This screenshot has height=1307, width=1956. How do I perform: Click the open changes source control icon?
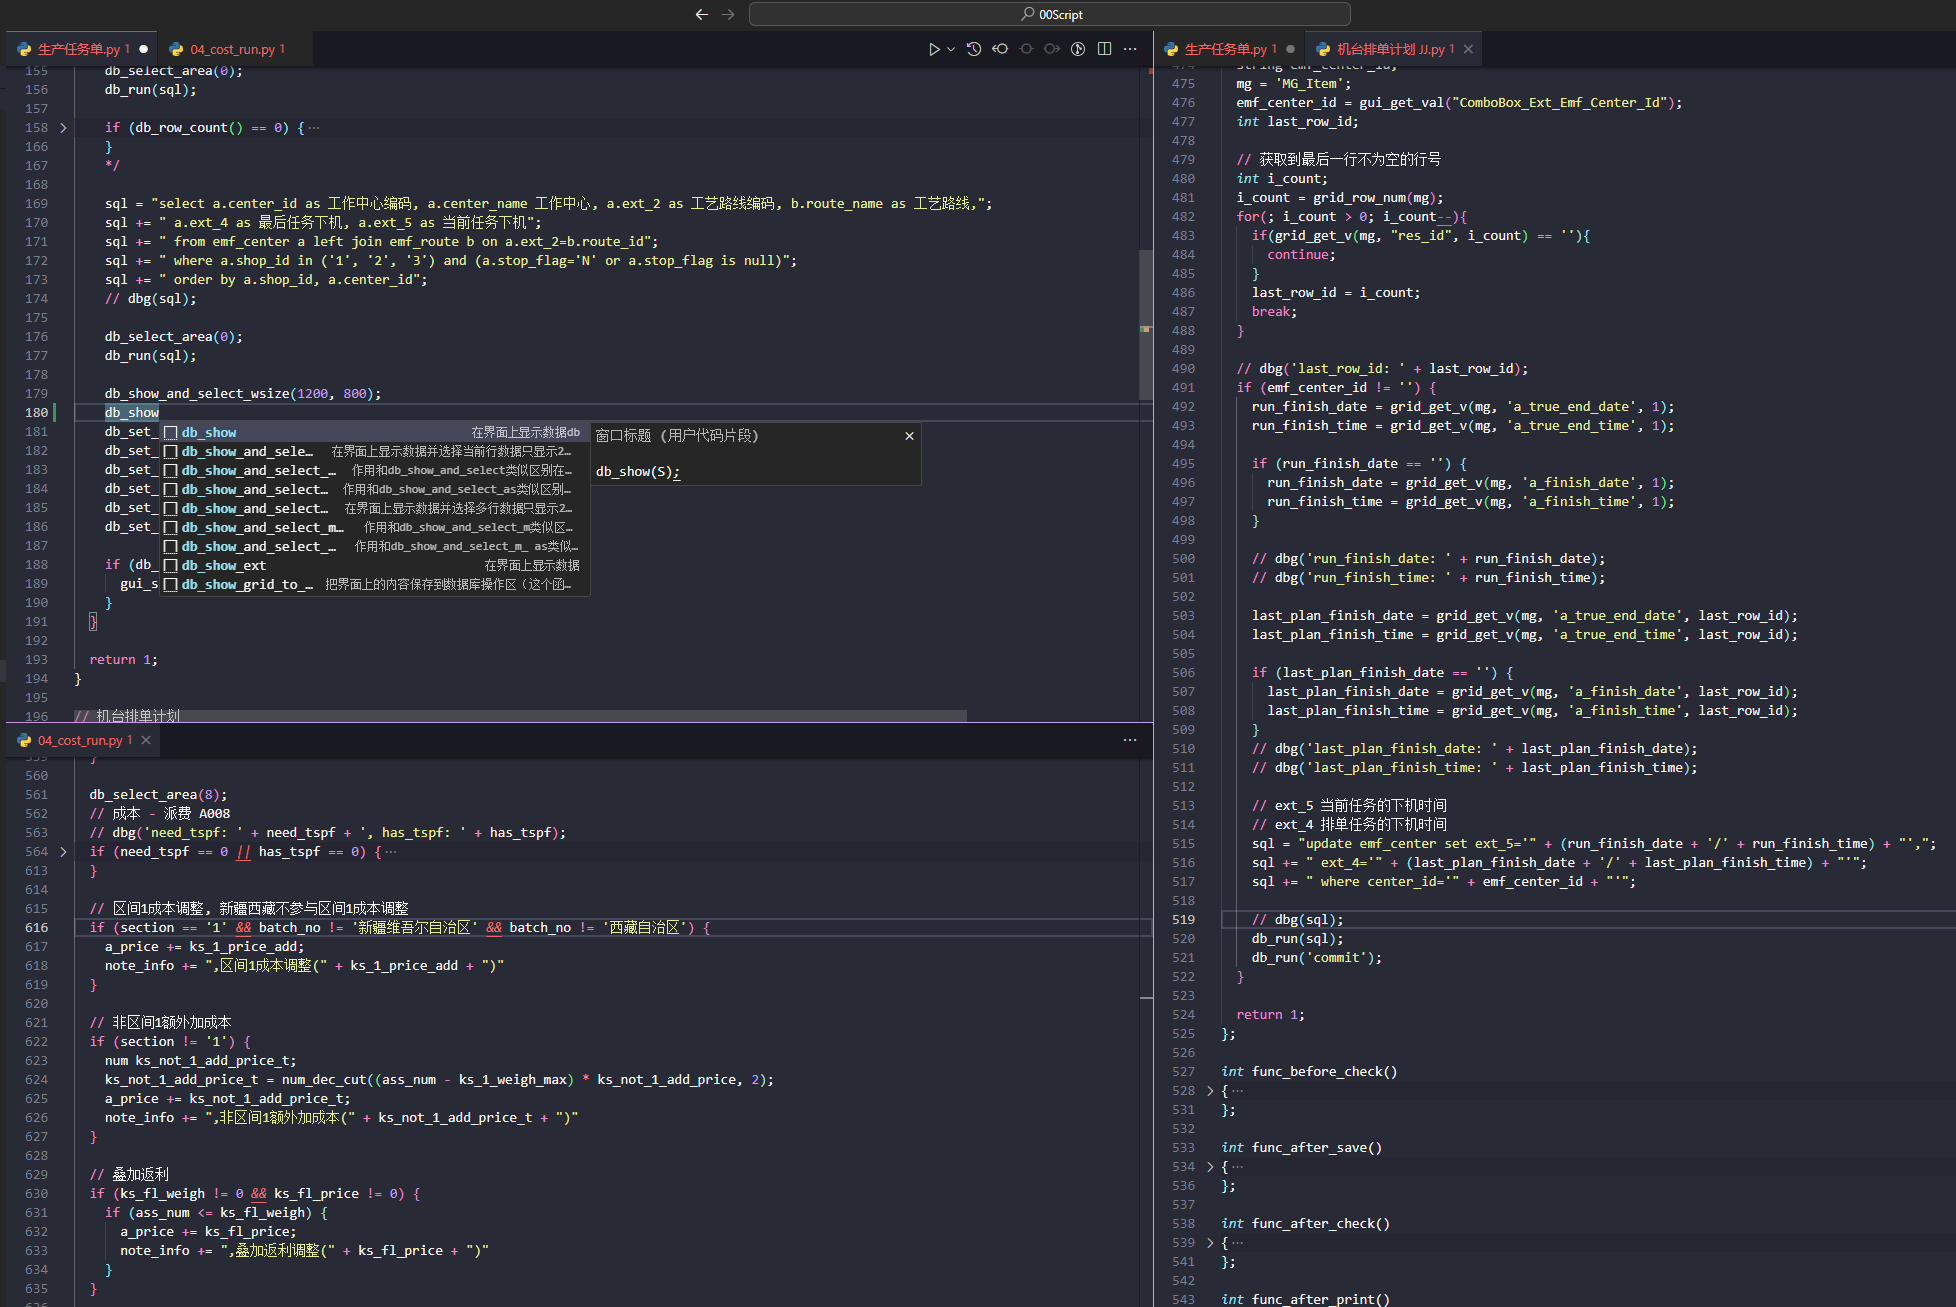coord(1078,49)
